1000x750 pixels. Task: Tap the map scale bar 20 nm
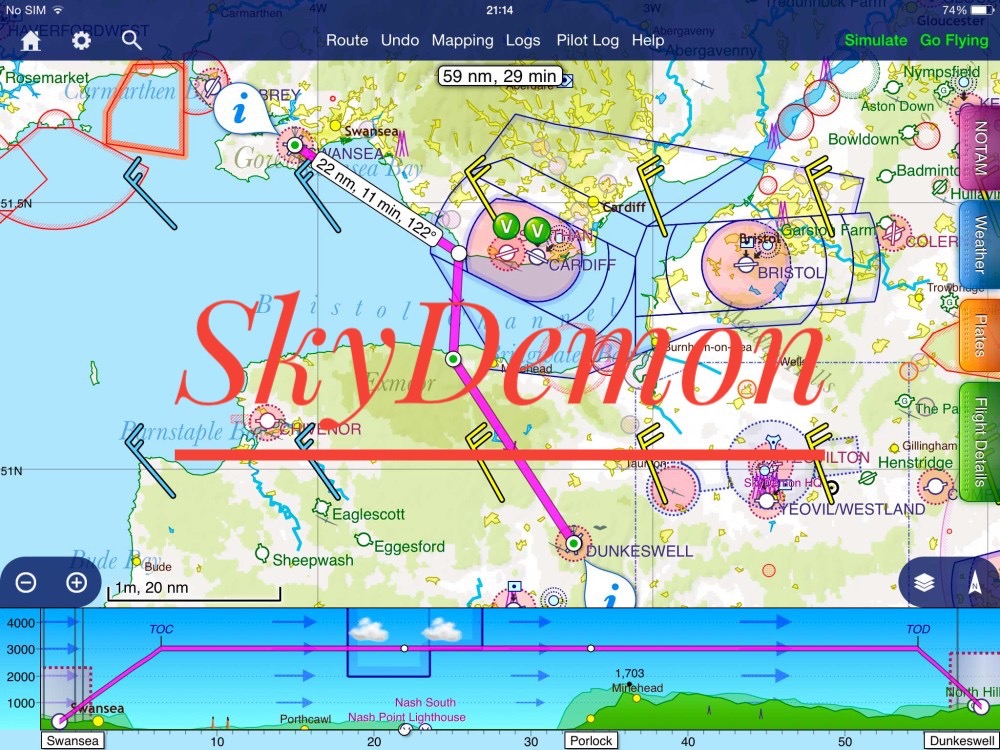click(195, 591)
